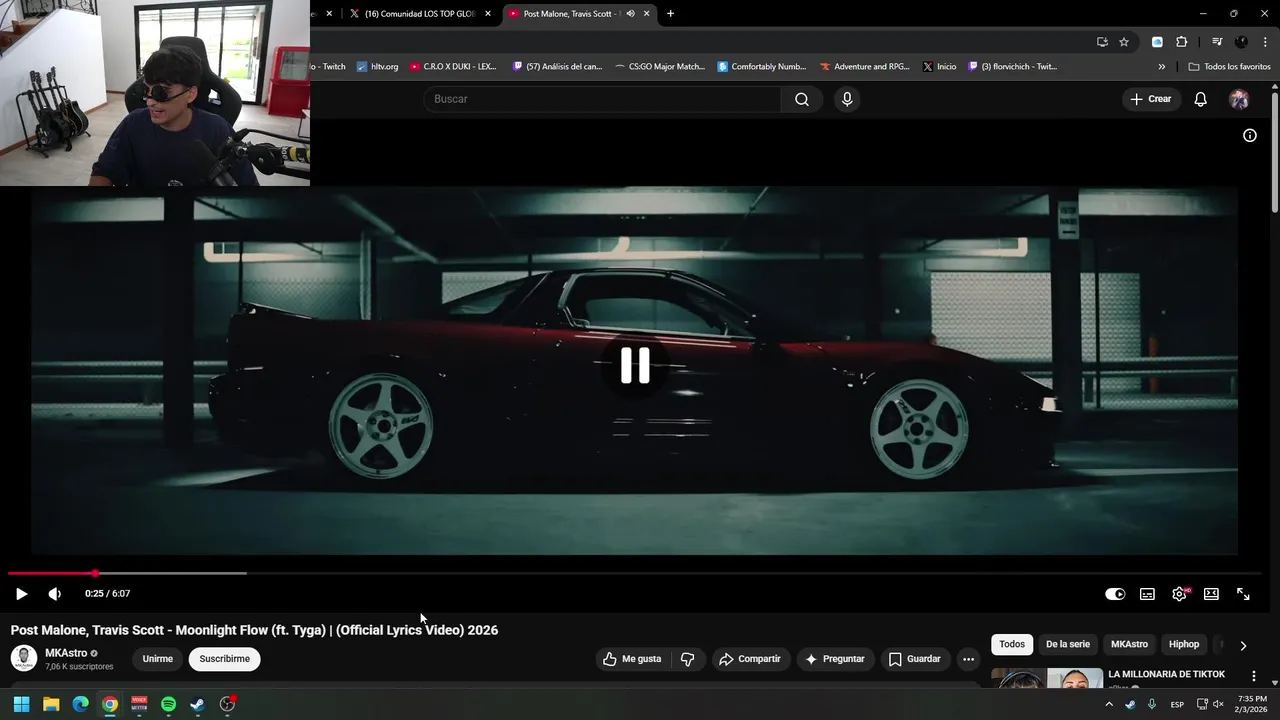Viewport: 1280px width, 720px height.
Task: Select the Hiphop filter chip
Action: [x=1184, y=644]
